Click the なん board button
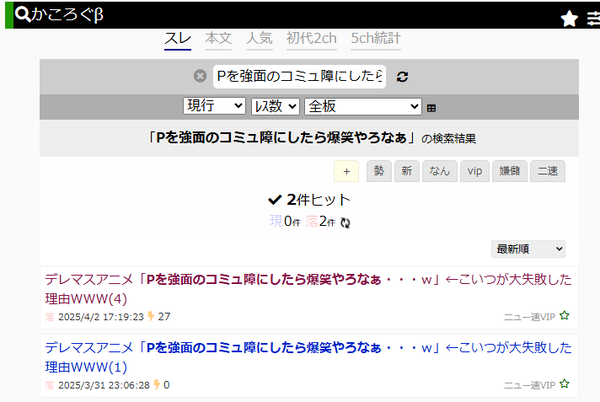This screenshot has height=402, width=600. click(440, 171)
